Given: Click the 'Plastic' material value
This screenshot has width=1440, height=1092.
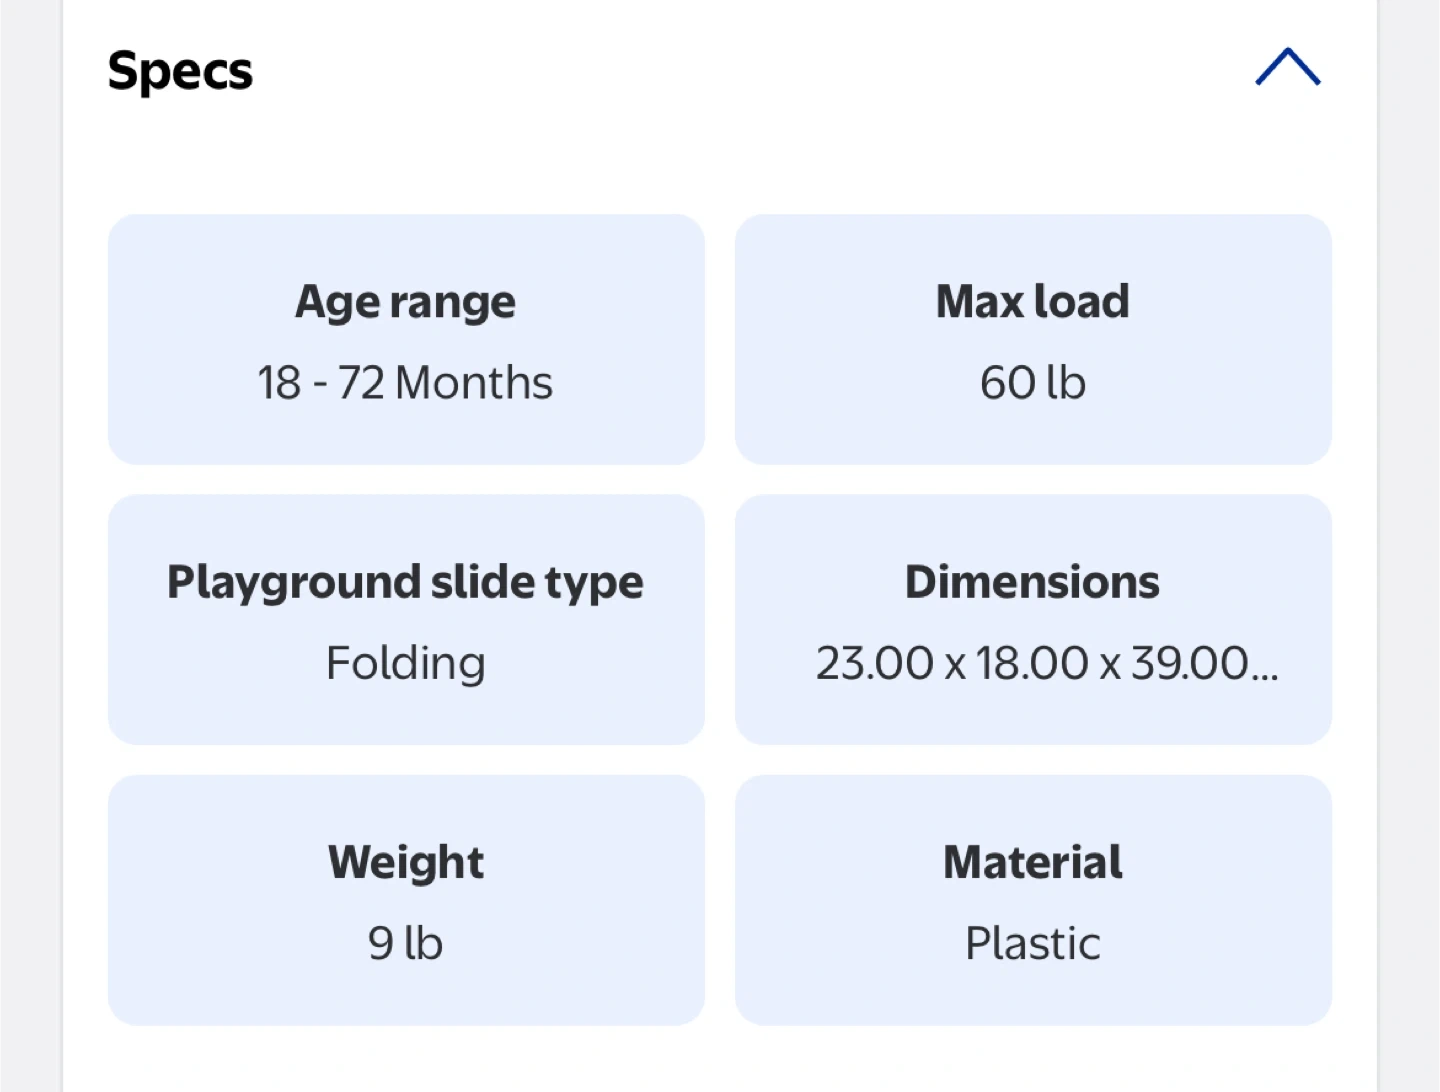Looking at the screenshot, I should point(1033,943).
